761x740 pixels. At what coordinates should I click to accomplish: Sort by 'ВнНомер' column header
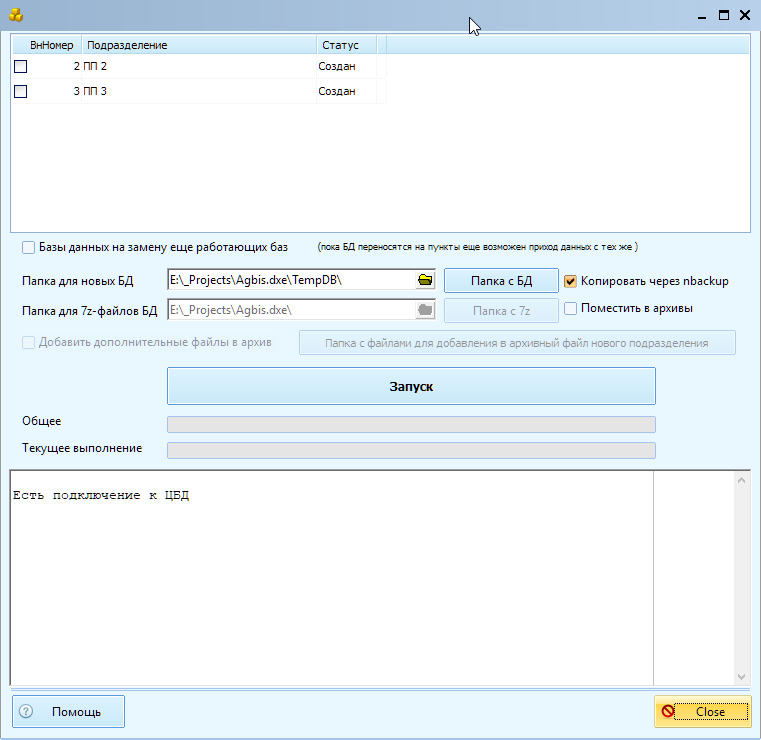coord(47,45)
